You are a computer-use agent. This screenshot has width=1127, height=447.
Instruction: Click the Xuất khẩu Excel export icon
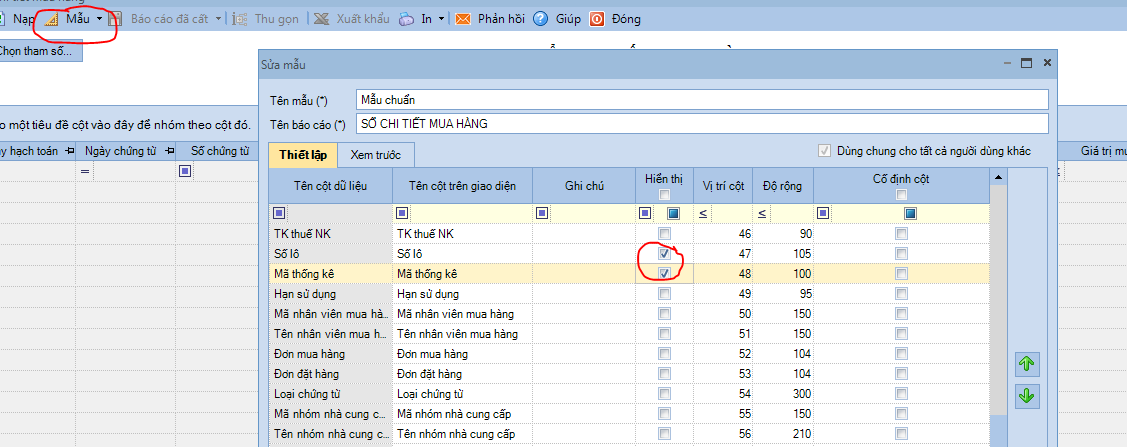tap(320, 19)
